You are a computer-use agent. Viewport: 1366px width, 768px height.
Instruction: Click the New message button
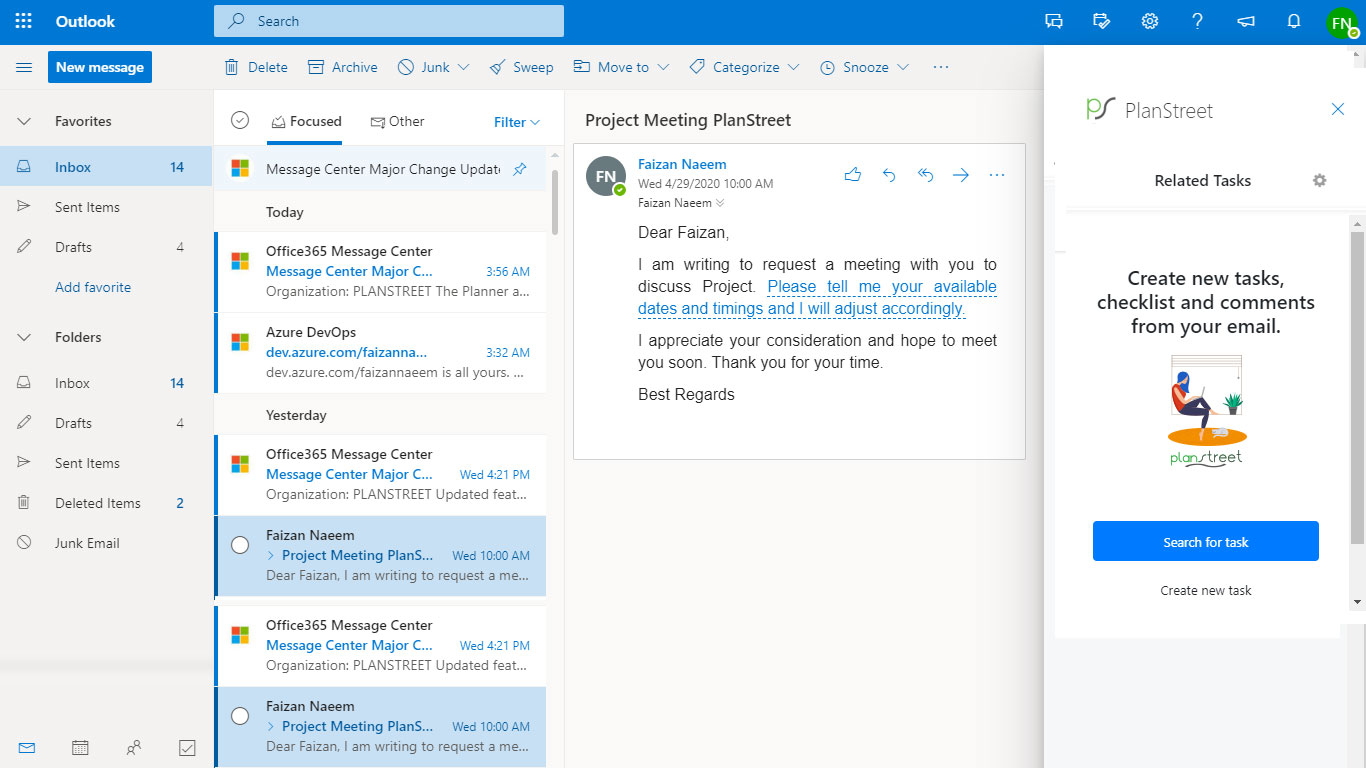[100, 67]
